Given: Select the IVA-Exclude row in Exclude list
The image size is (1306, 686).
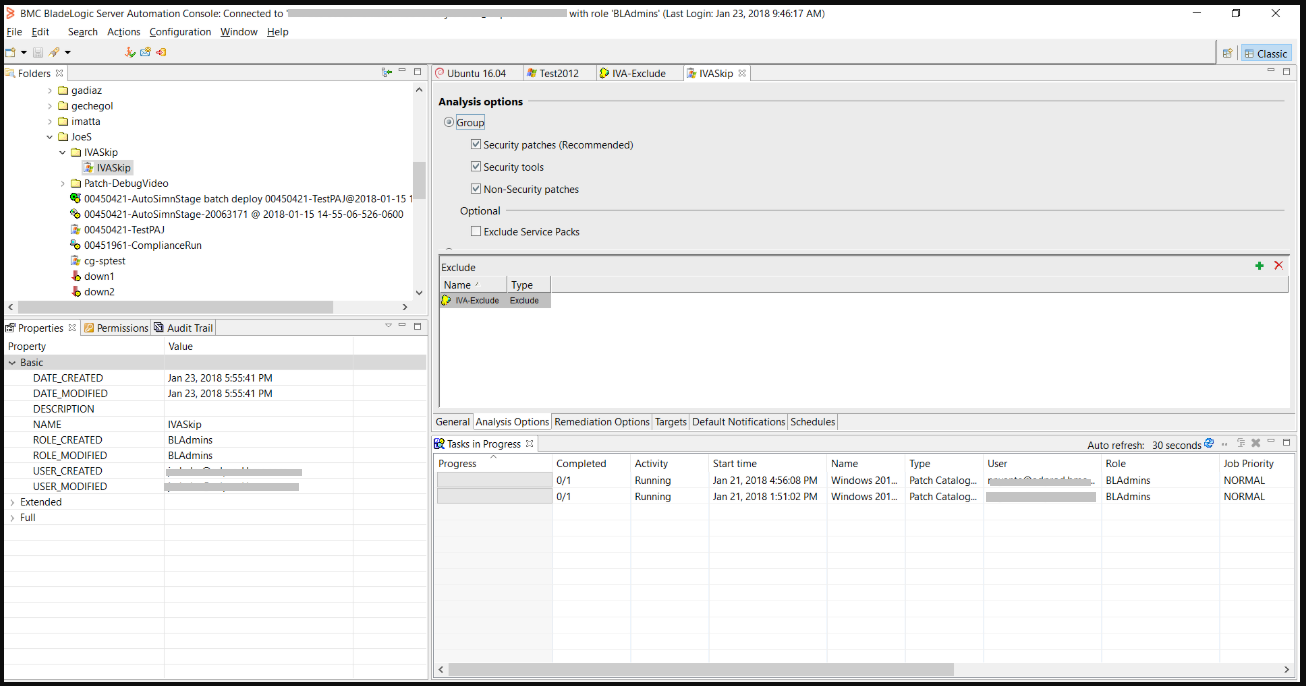Looking at the screenshot, I should (495, 300).
